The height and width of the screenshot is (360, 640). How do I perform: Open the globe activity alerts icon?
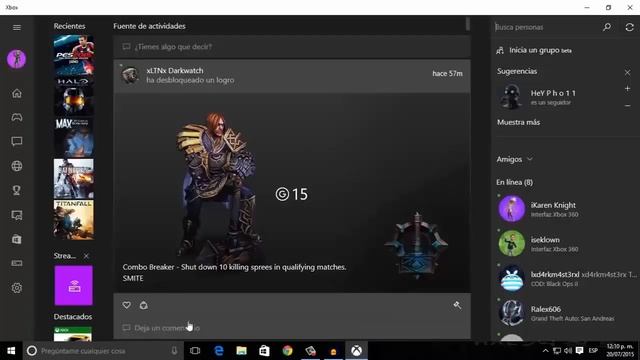tap(17, 166)
